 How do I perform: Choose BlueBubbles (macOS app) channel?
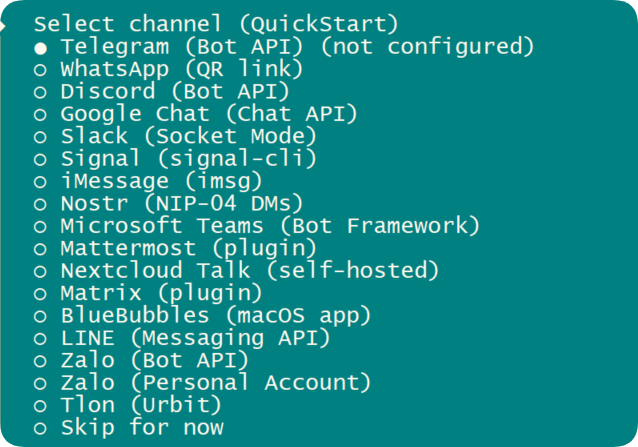tap(215, 316)
